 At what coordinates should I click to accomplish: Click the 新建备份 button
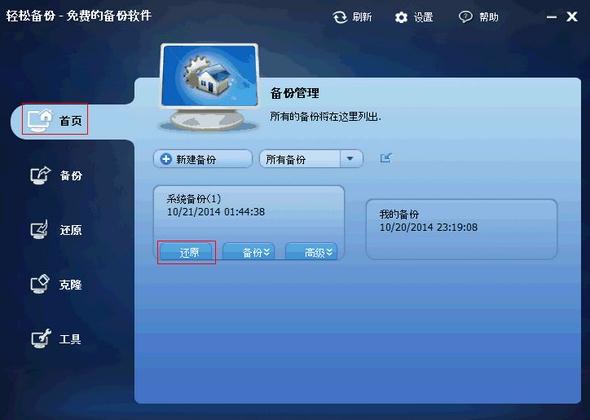(203, 159)
